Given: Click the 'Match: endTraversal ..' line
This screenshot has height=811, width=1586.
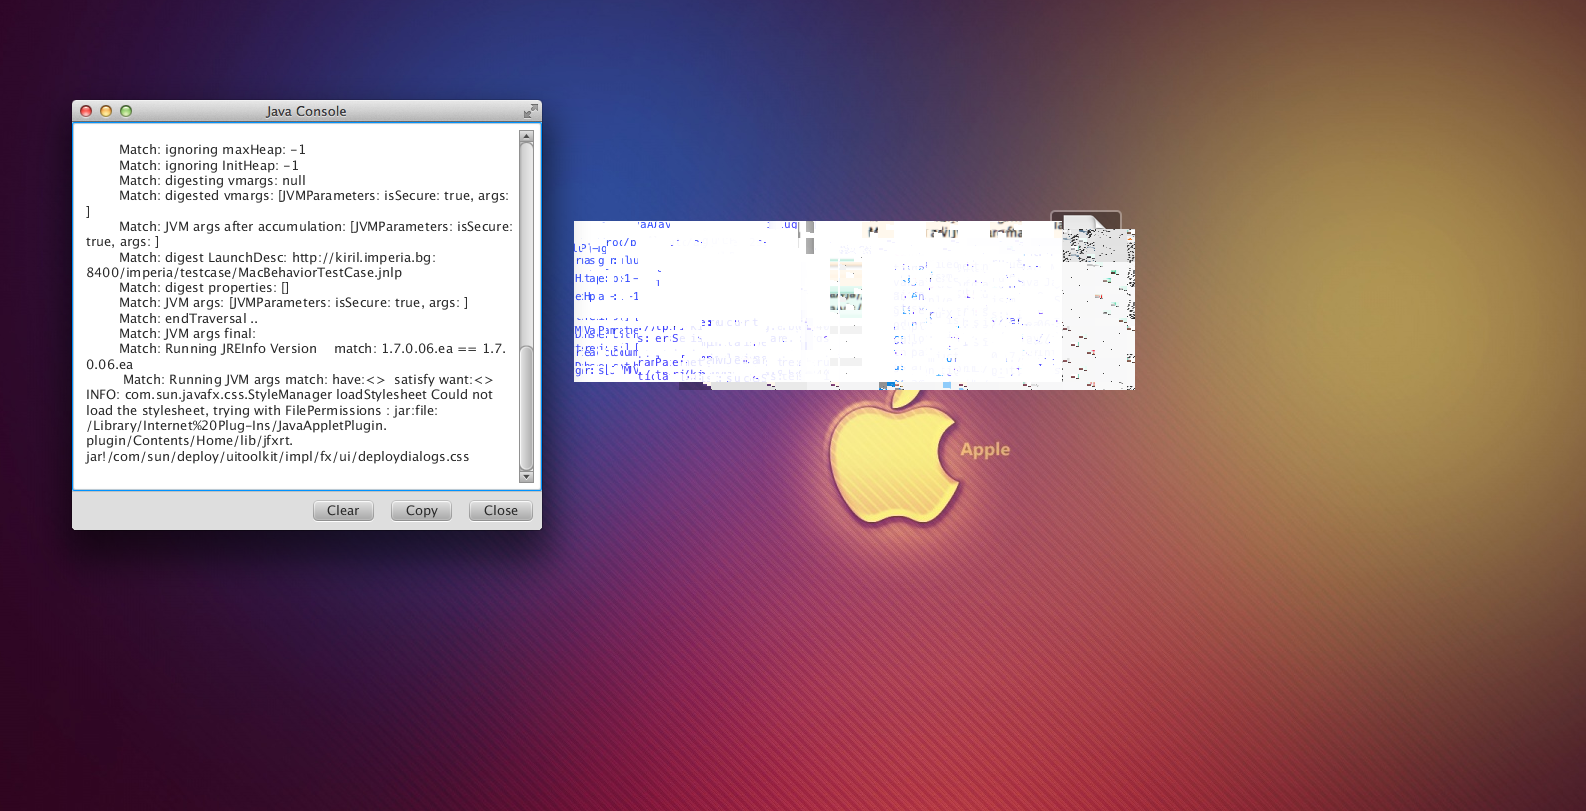Looking at the screenshot, I should pos(188,318).
